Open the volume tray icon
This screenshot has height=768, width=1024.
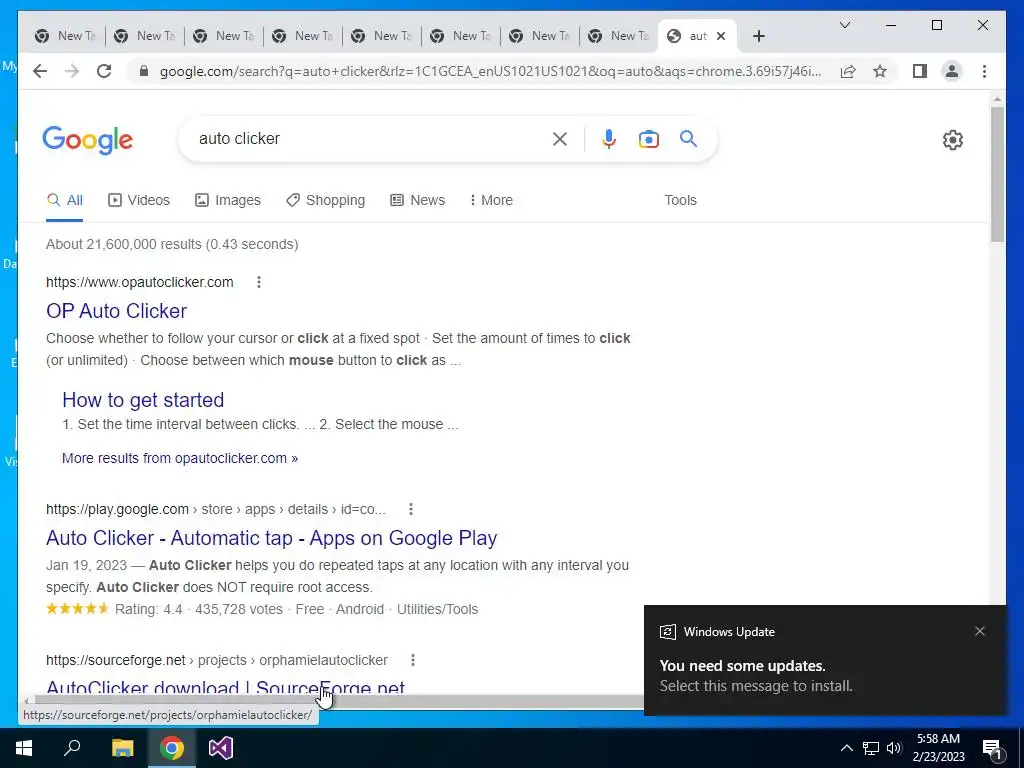894,748
